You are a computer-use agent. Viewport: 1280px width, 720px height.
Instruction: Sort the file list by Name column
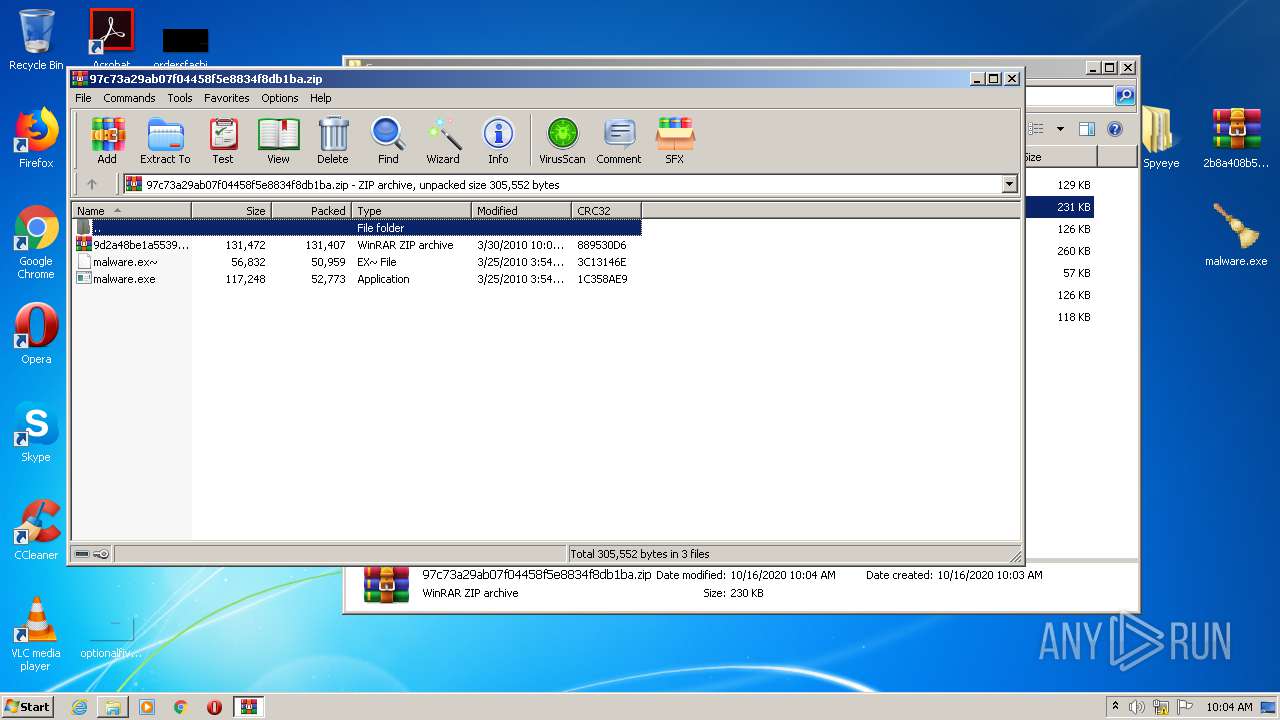(132, 210)
